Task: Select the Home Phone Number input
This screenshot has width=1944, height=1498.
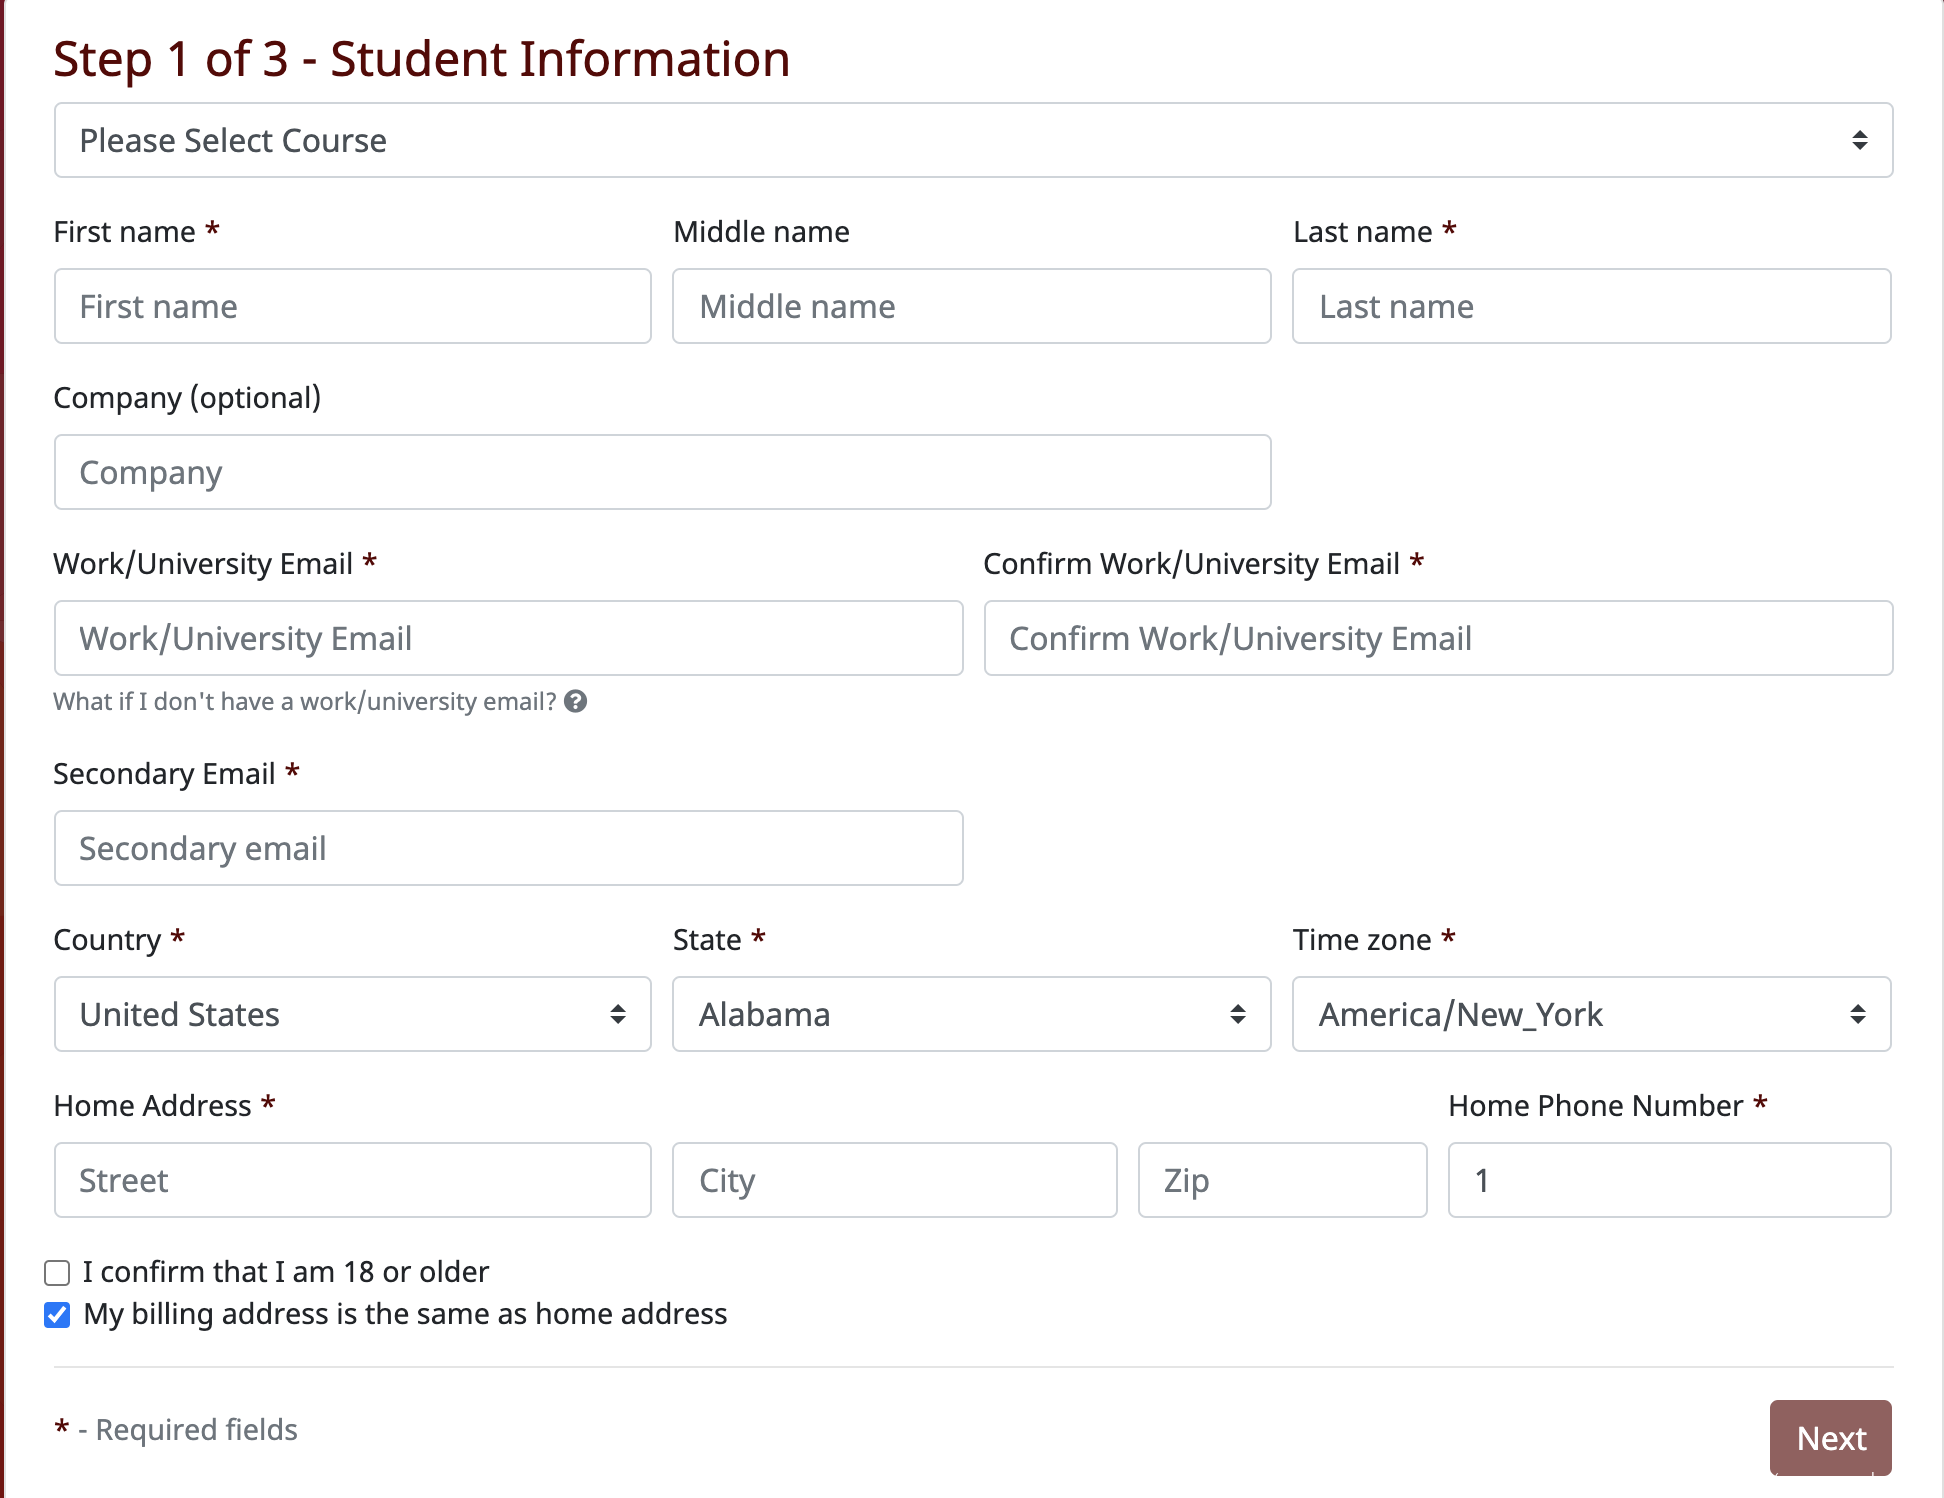Action: pyautogui.click(x=1669, y=1180)
